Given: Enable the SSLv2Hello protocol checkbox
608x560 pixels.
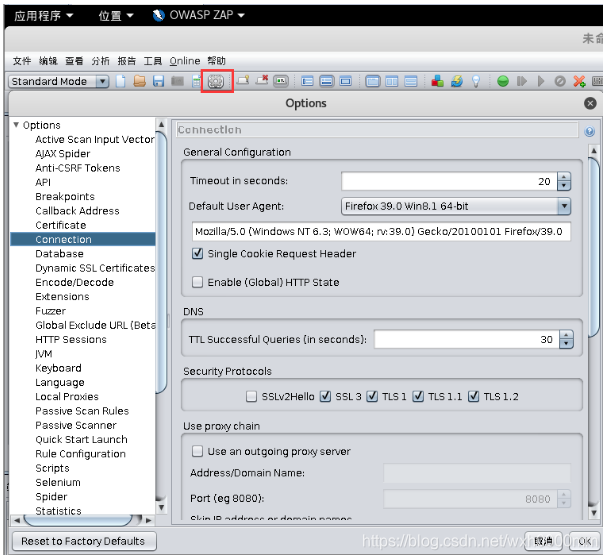Looking at the screenshot, I should [x=251, y=396].
